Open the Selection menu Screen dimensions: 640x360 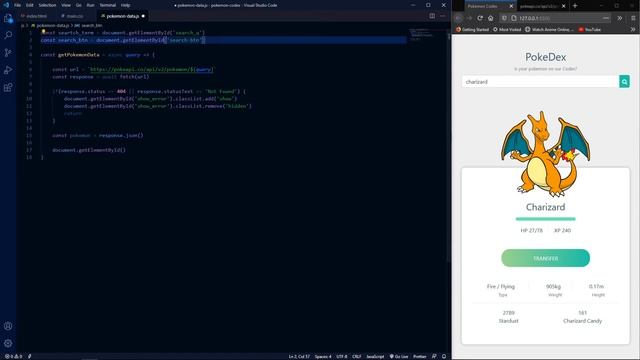(47, 5)
